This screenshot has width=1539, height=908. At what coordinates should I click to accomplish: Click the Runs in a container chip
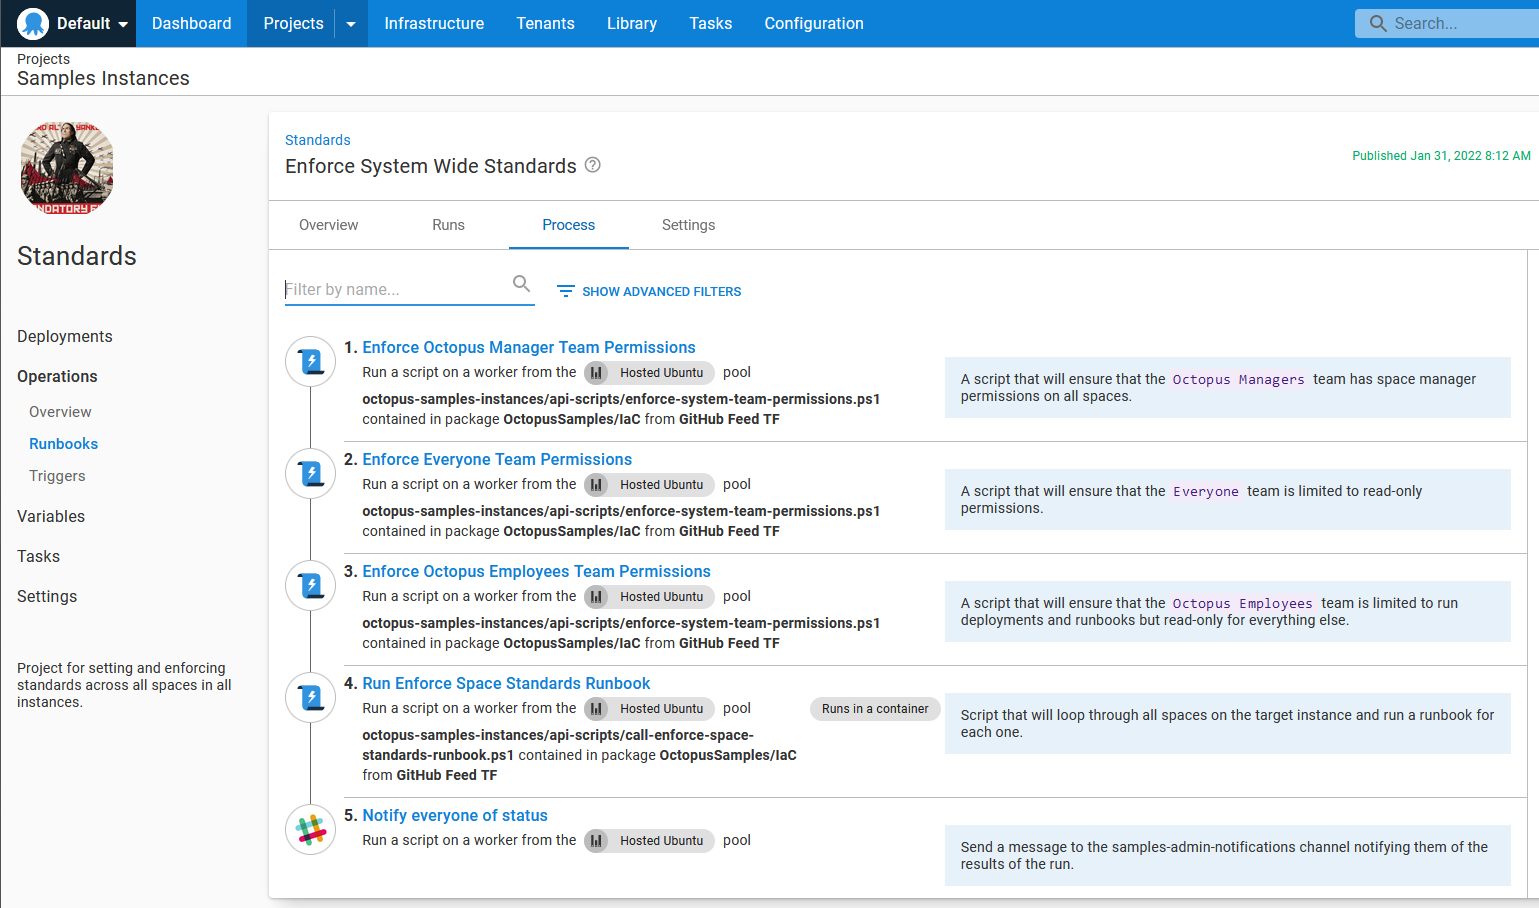click(875, 708)
